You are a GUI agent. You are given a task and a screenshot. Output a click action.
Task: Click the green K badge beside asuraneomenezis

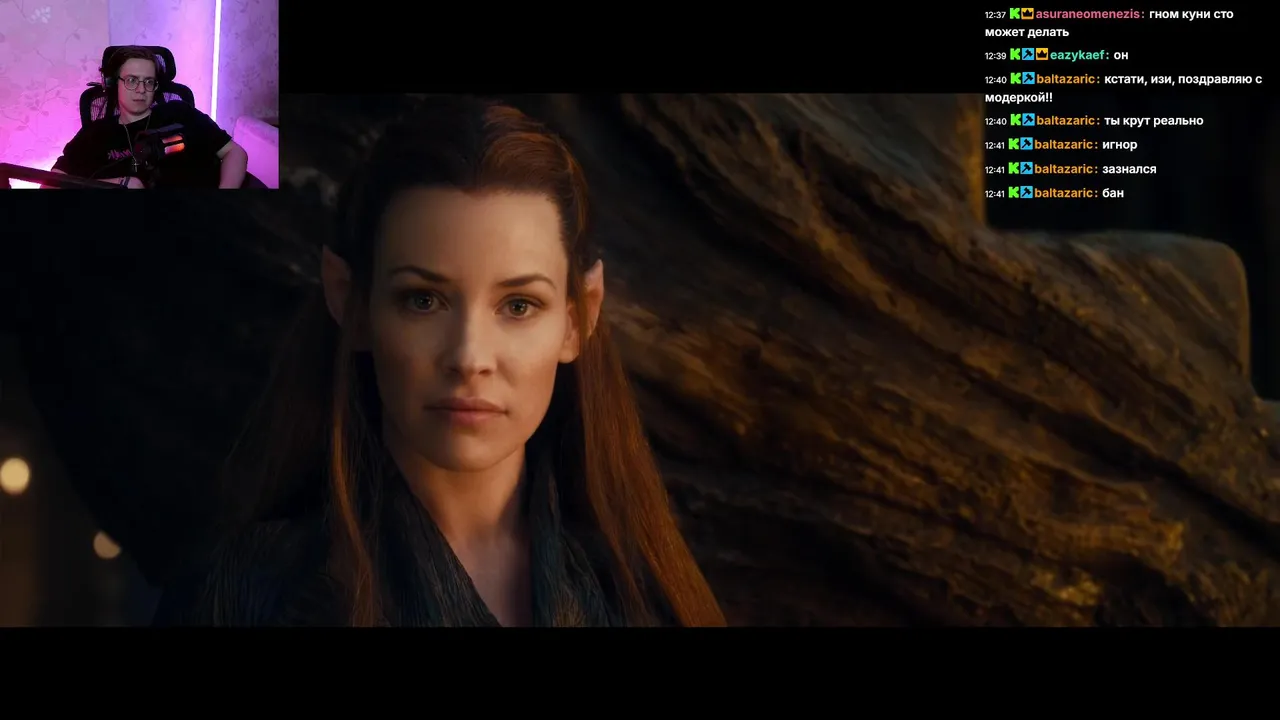click(x=1015, y=14)
